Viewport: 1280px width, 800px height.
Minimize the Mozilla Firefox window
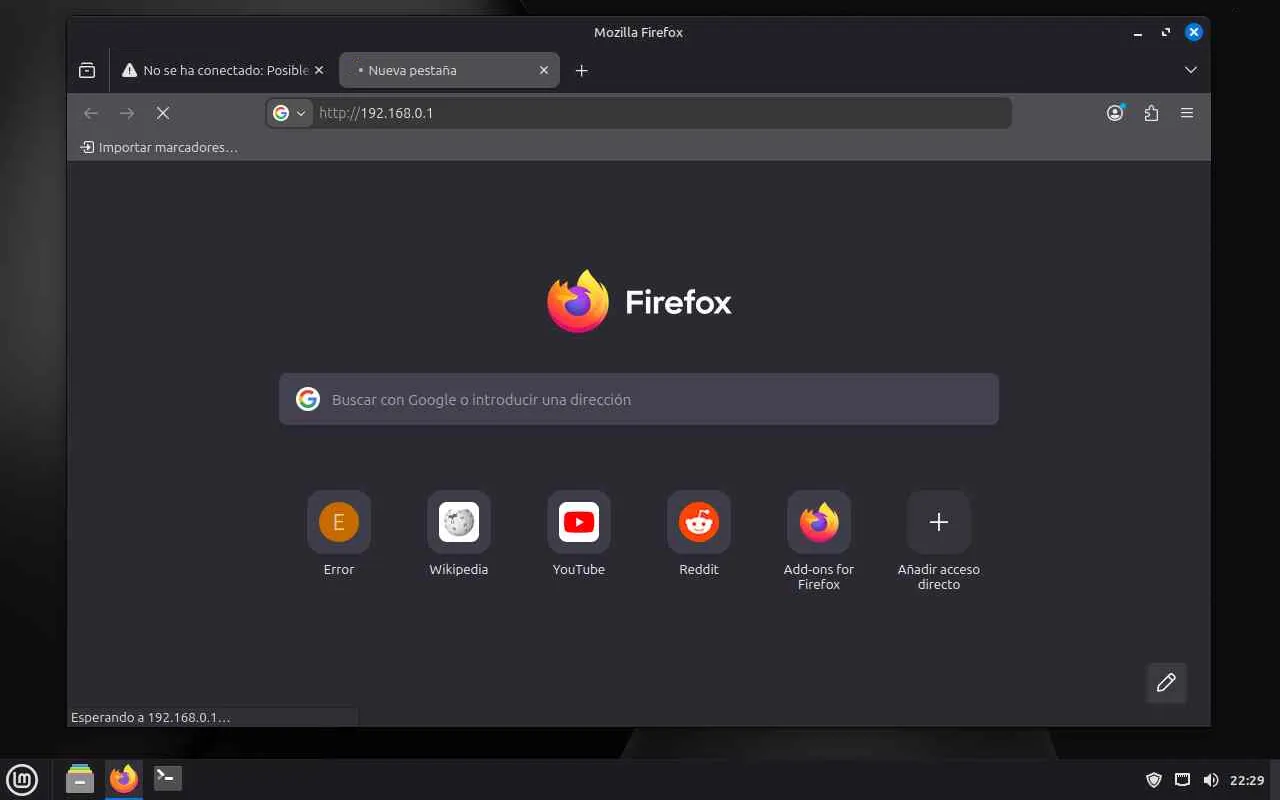click(x=1138, y=33)
